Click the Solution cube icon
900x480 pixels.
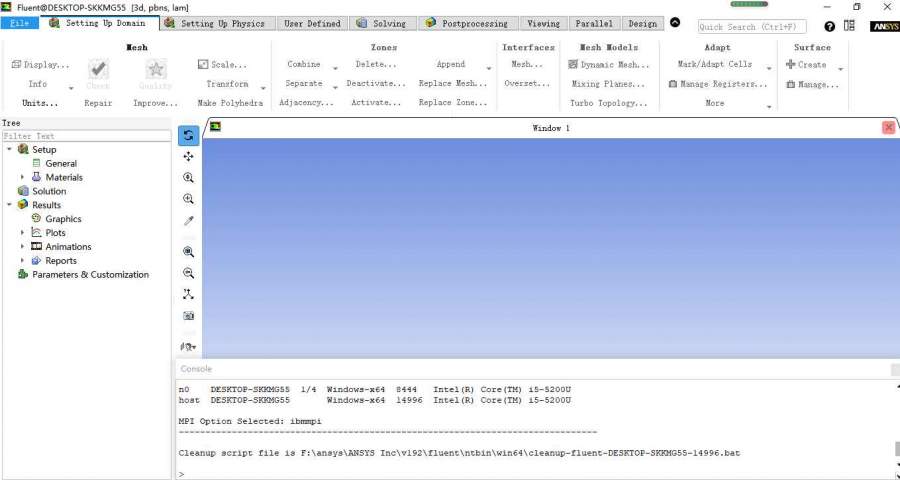click(23, 191)
